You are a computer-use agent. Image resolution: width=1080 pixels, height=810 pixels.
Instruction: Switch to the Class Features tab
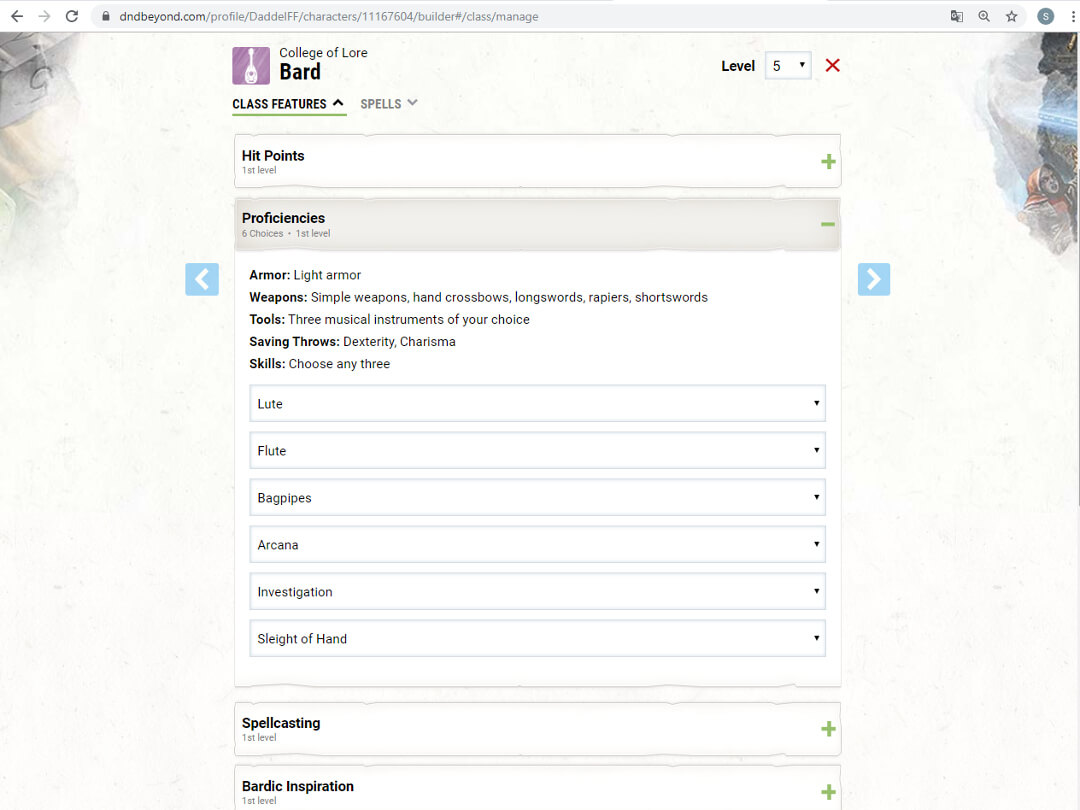288,104
